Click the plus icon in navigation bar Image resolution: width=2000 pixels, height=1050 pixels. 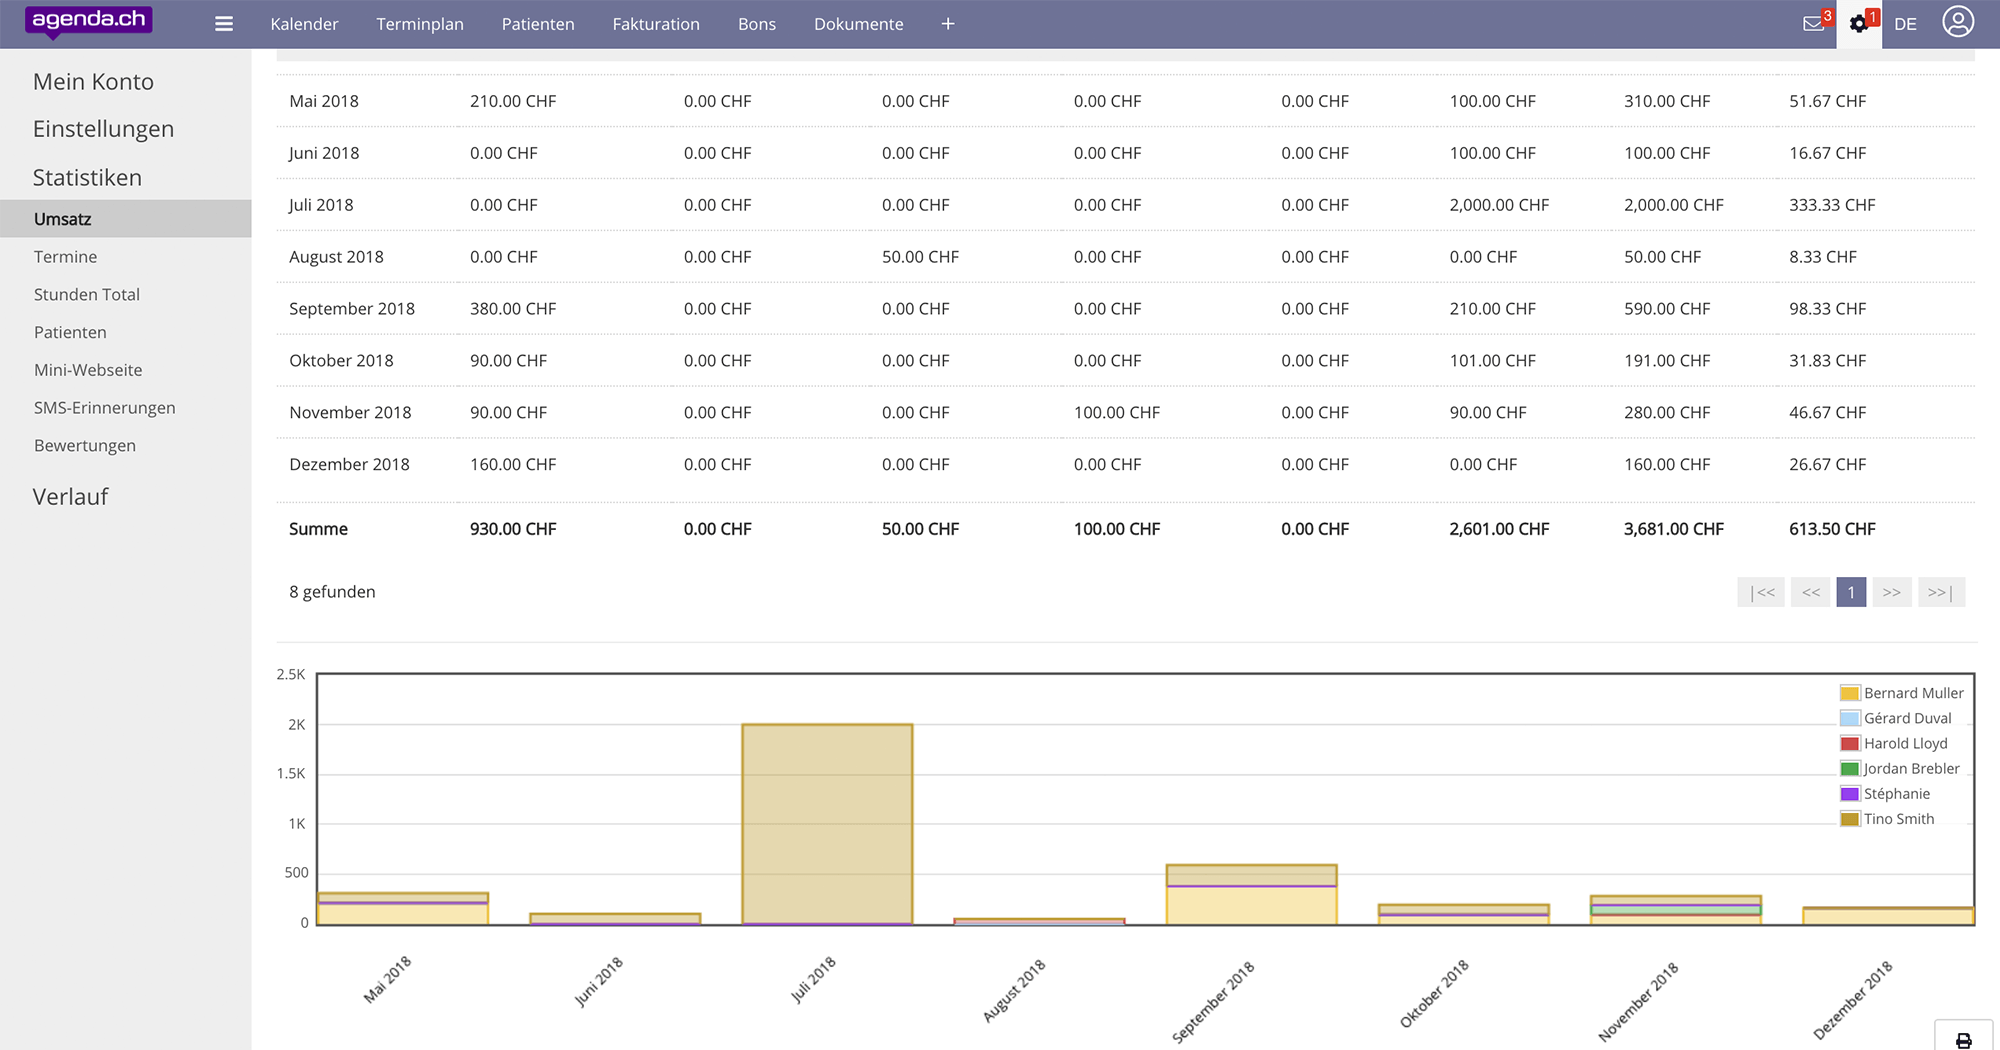tap(948, 24)
